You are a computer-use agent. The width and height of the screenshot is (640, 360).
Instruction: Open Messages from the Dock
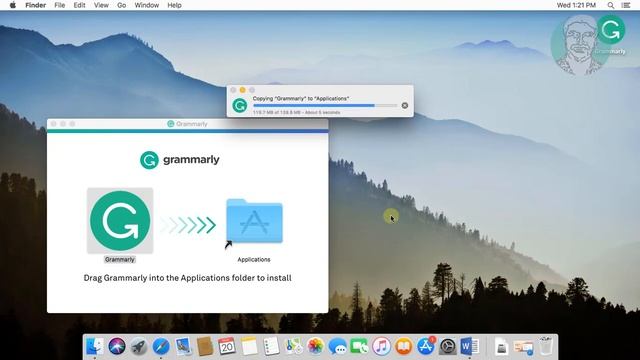(337, 347)
